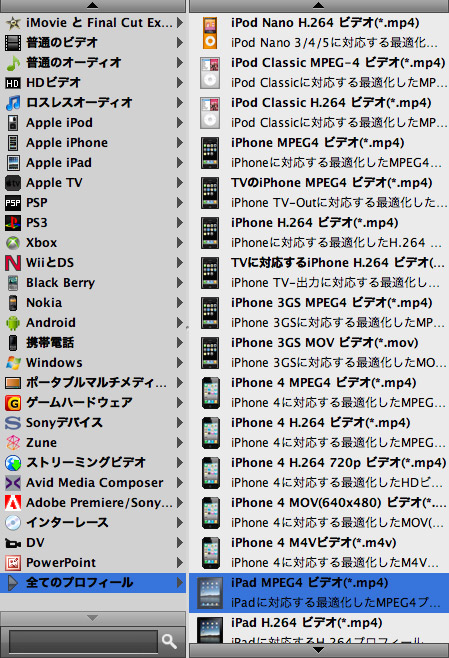
Task: Choose iPhone 4 H.264 720p profile
Action: click(x=319, y=473)
